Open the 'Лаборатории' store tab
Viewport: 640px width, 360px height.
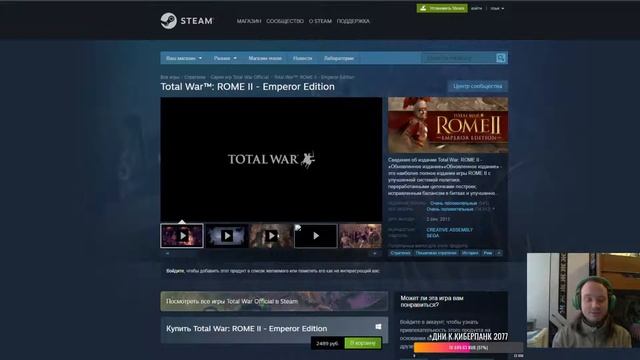[339, 58]
